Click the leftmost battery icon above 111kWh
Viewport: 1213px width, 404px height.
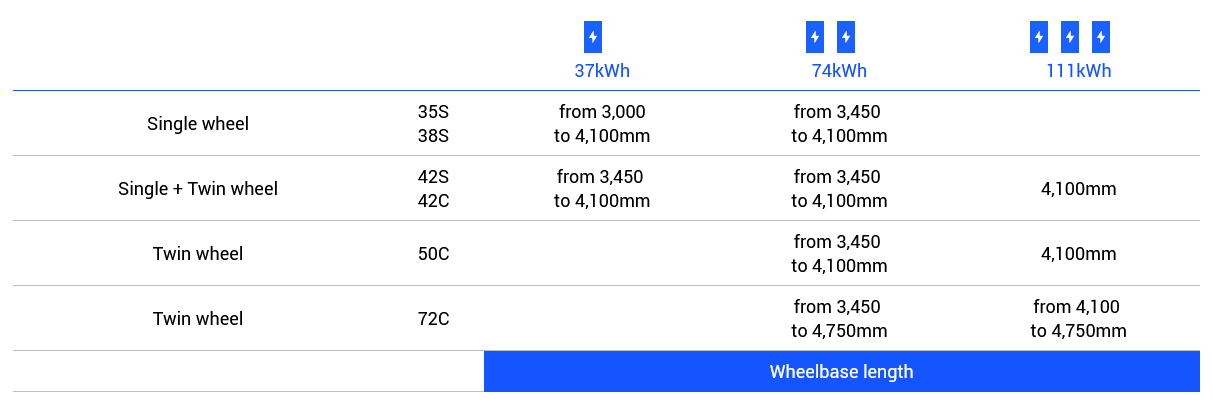coord(1039,37)
